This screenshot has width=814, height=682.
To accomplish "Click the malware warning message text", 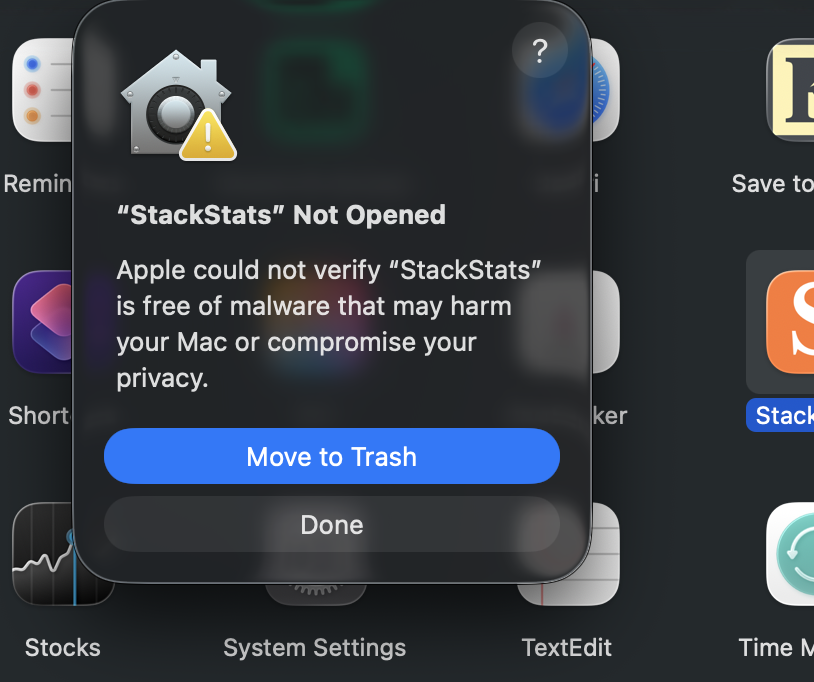I will pos(330,323).
